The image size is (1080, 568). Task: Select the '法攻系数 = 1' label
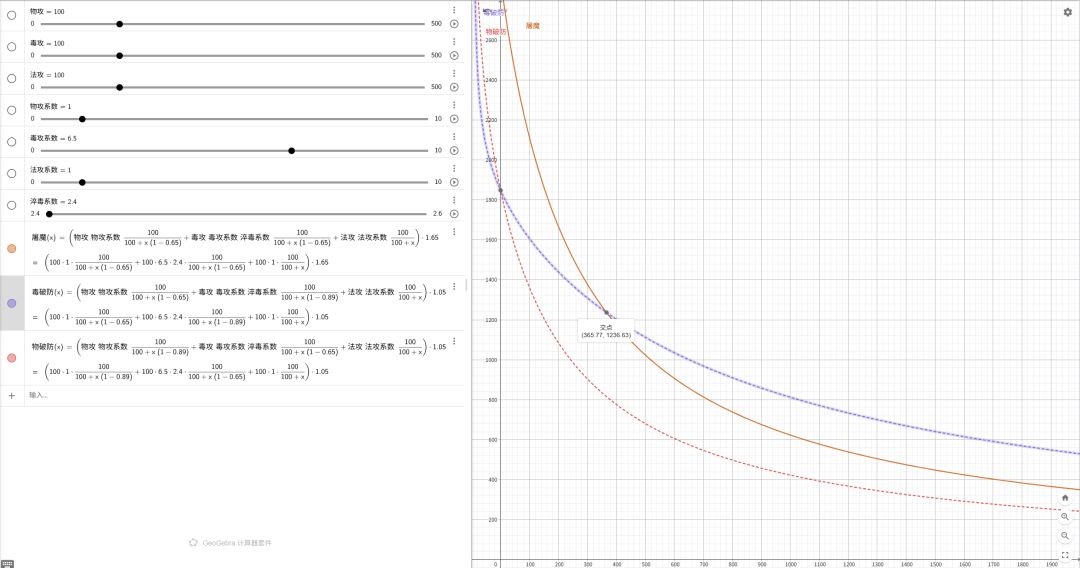click(50, 170)
